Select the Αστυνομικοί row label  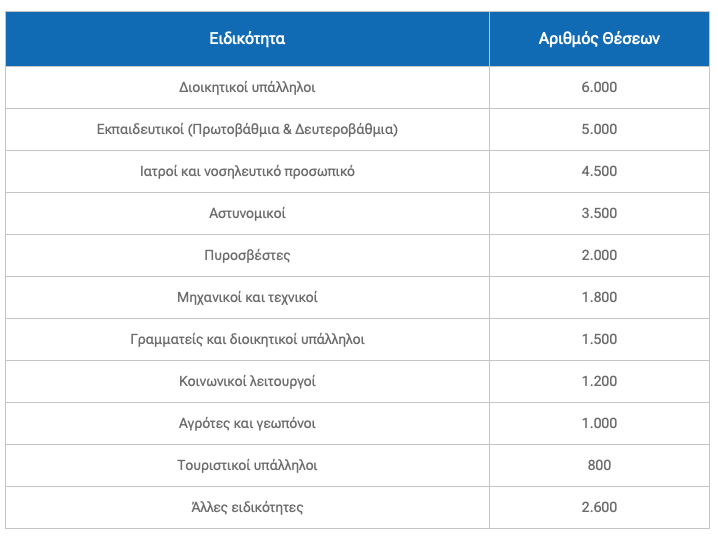point(247,213)
